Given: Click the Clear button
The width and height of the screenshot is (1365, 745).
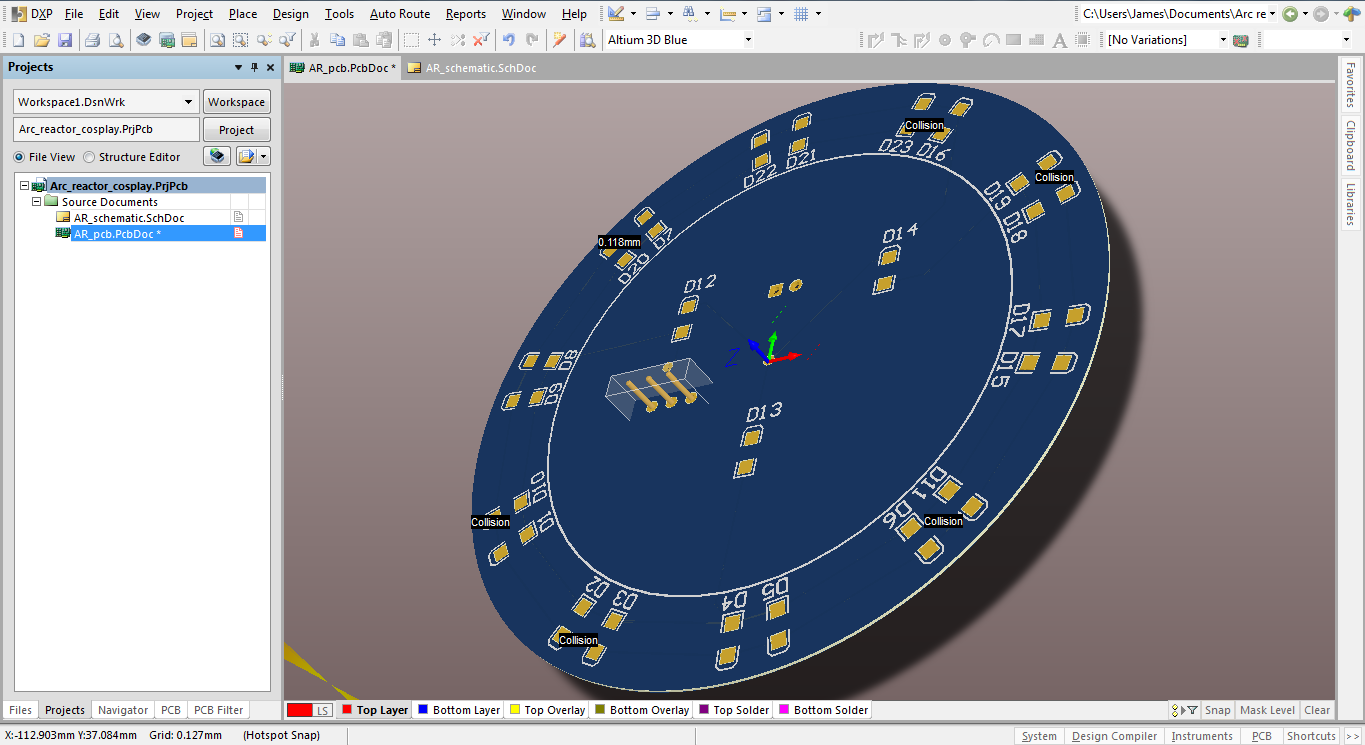Looking at the screenshot, I should click(1317, 710).
